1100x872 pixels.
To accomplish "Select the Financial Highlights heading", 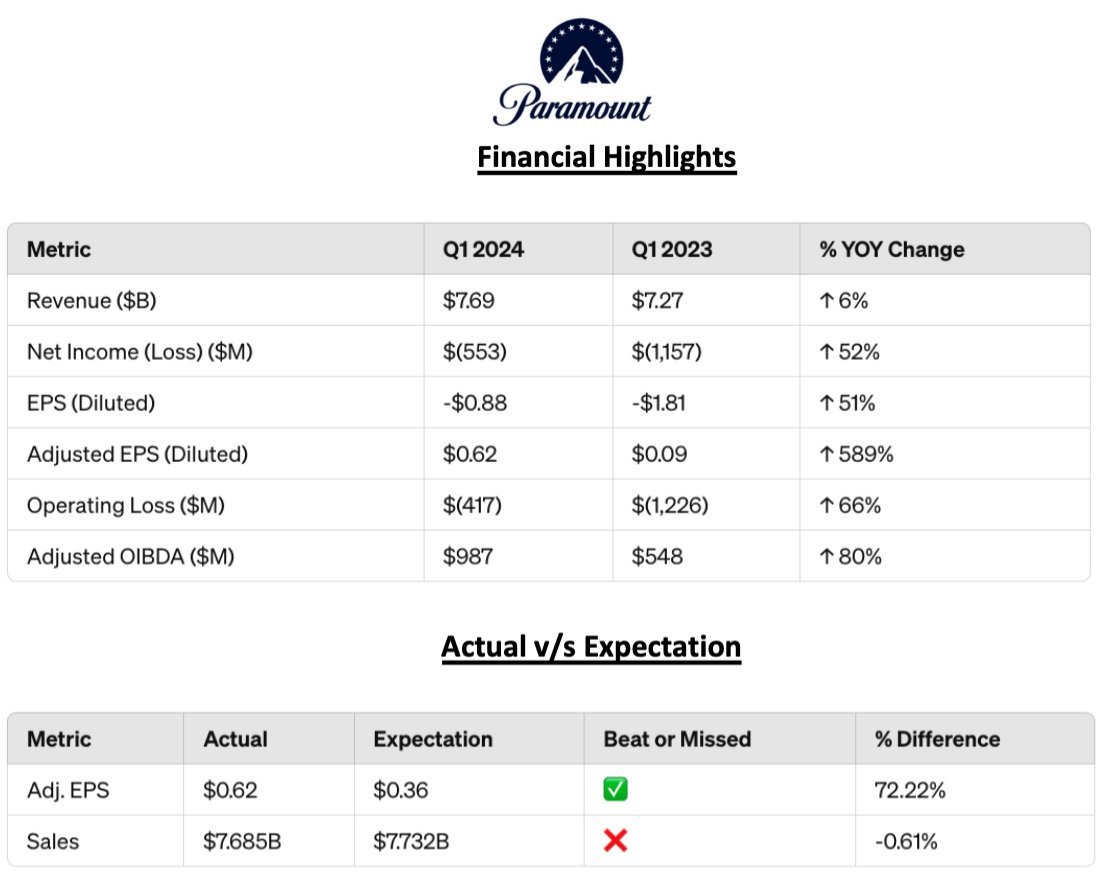I will [606, 158].
